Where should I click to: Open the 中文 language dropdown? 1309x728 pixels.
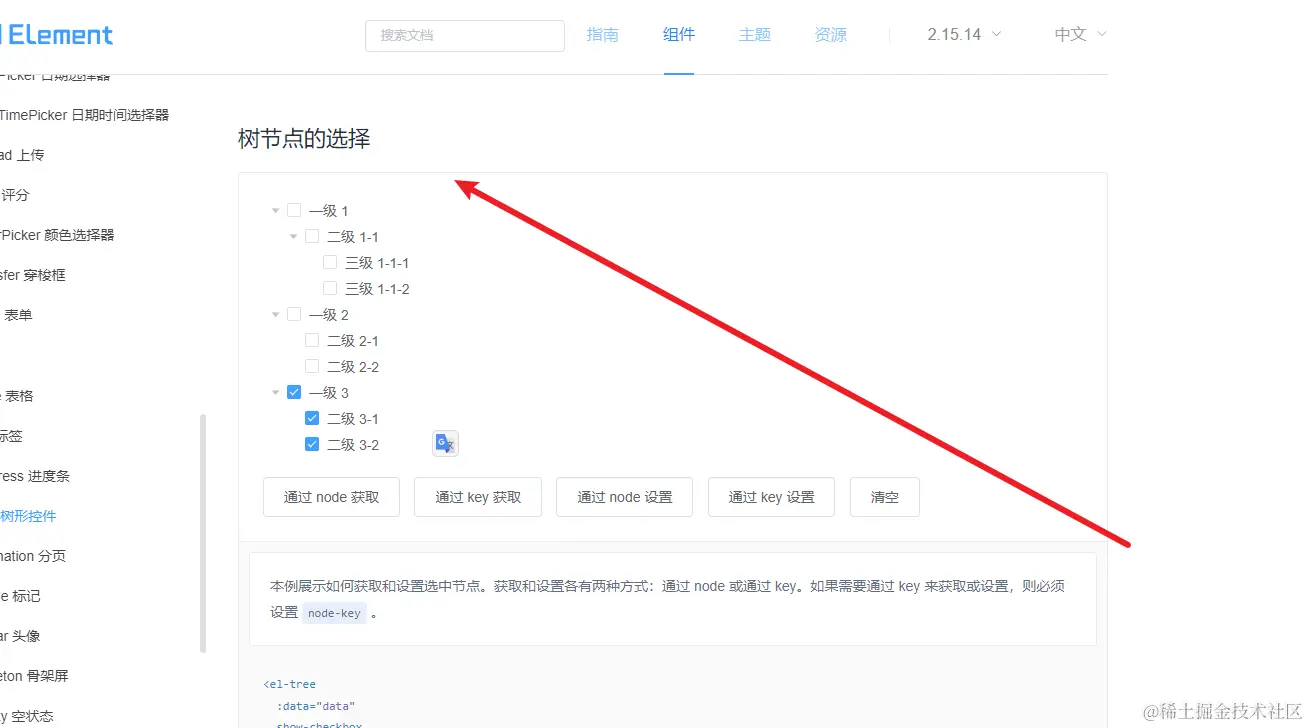click(x=1080, y=35)
